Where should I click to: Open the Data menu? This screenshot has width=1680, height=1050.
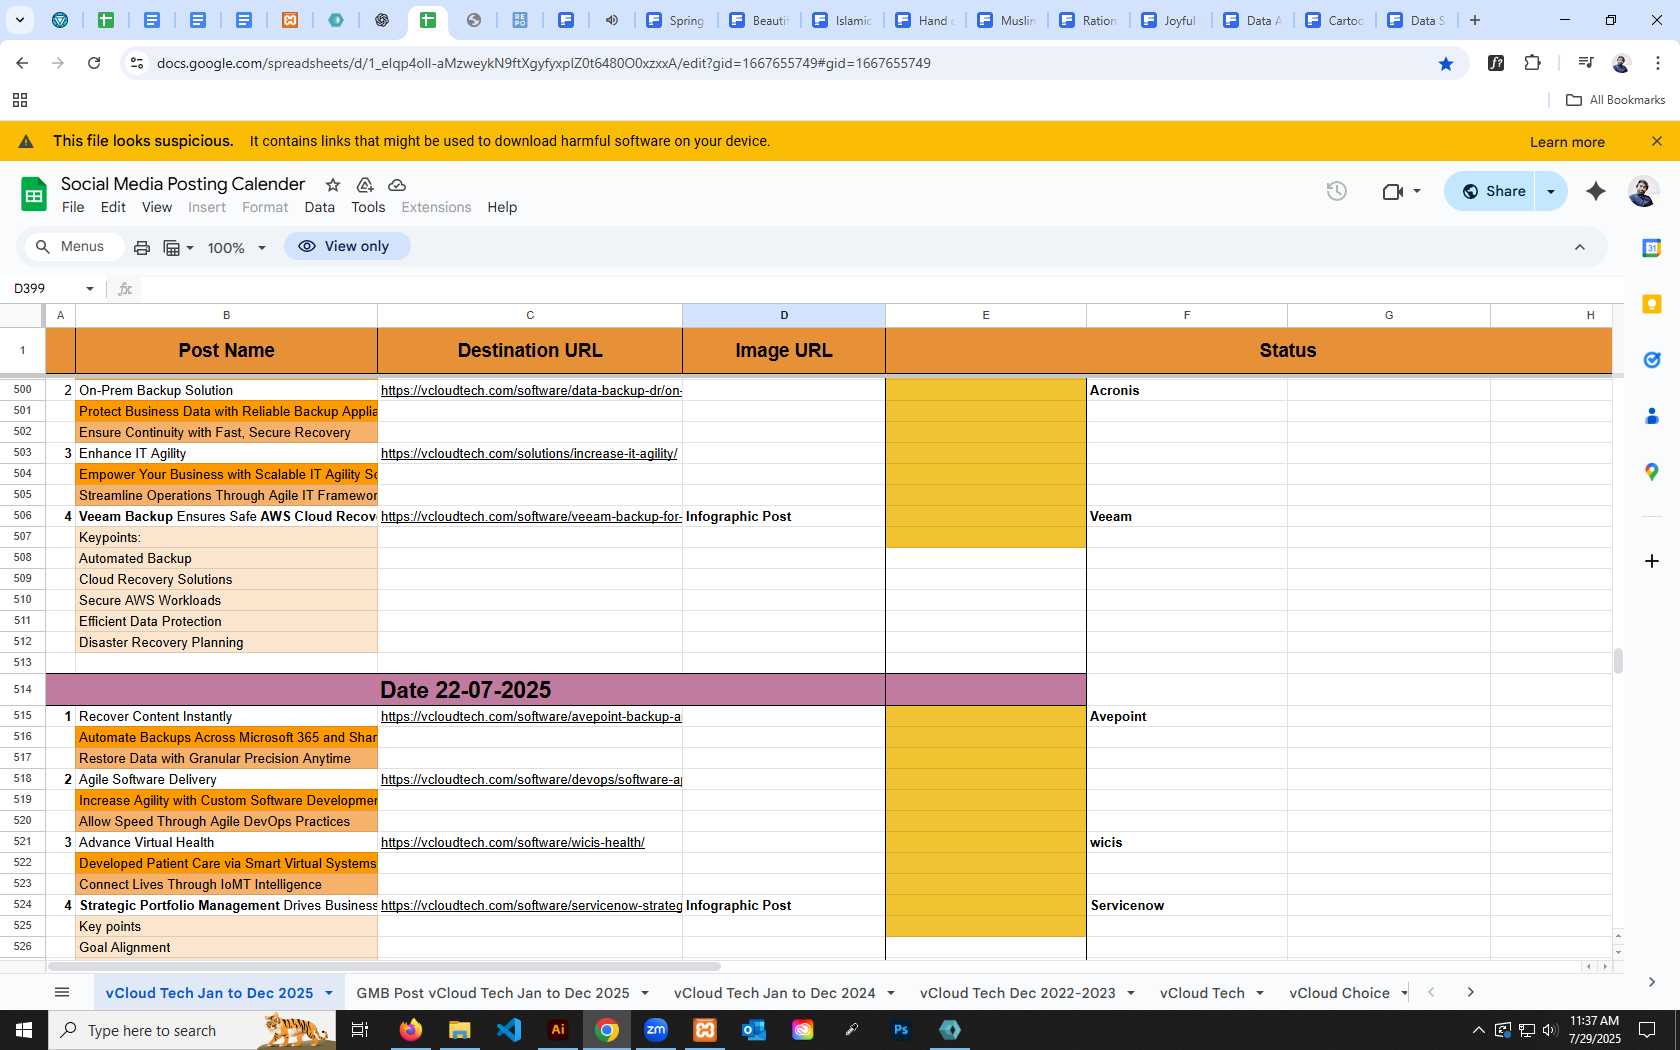coord(320,207)
